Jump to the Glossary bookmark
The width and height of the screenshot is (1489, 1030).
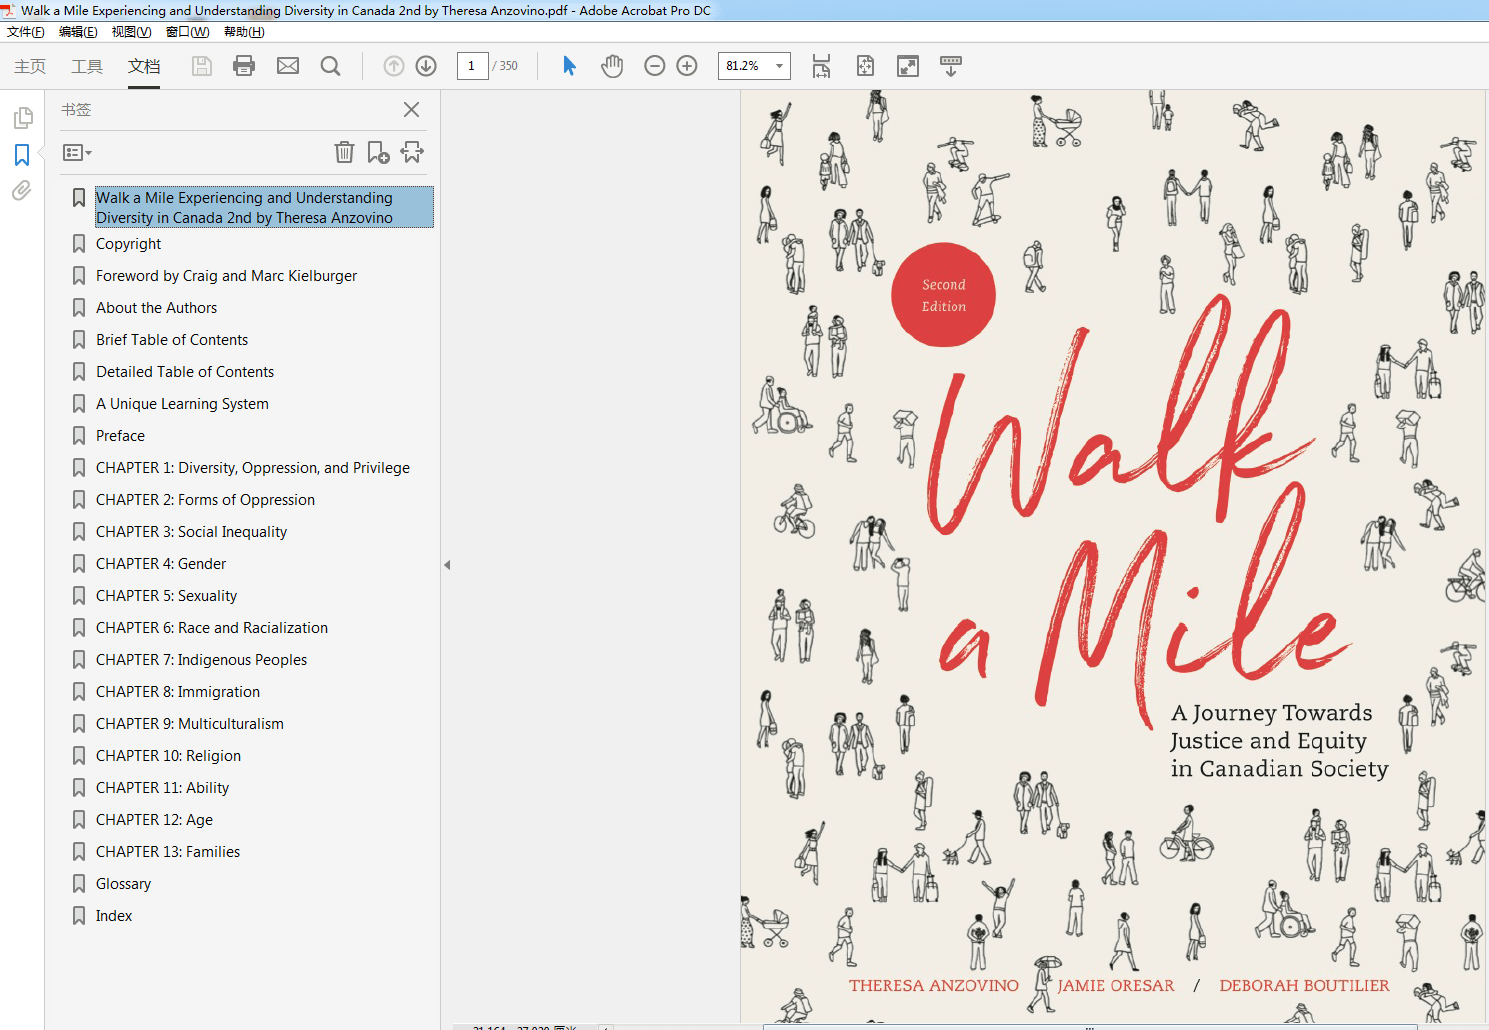pyautogui.click(x=123, y=884)
